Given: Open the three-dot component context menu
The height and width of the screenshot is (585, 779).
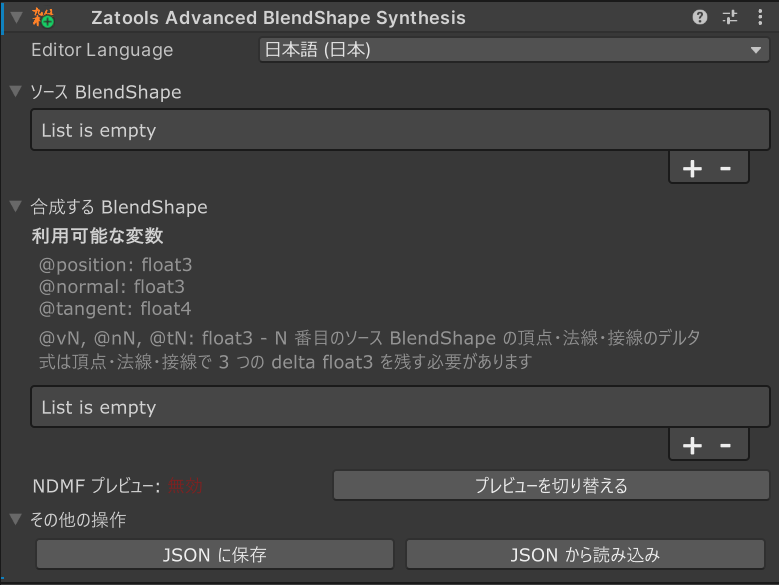Looking at the screenshot, I should (x=760, y=17).
